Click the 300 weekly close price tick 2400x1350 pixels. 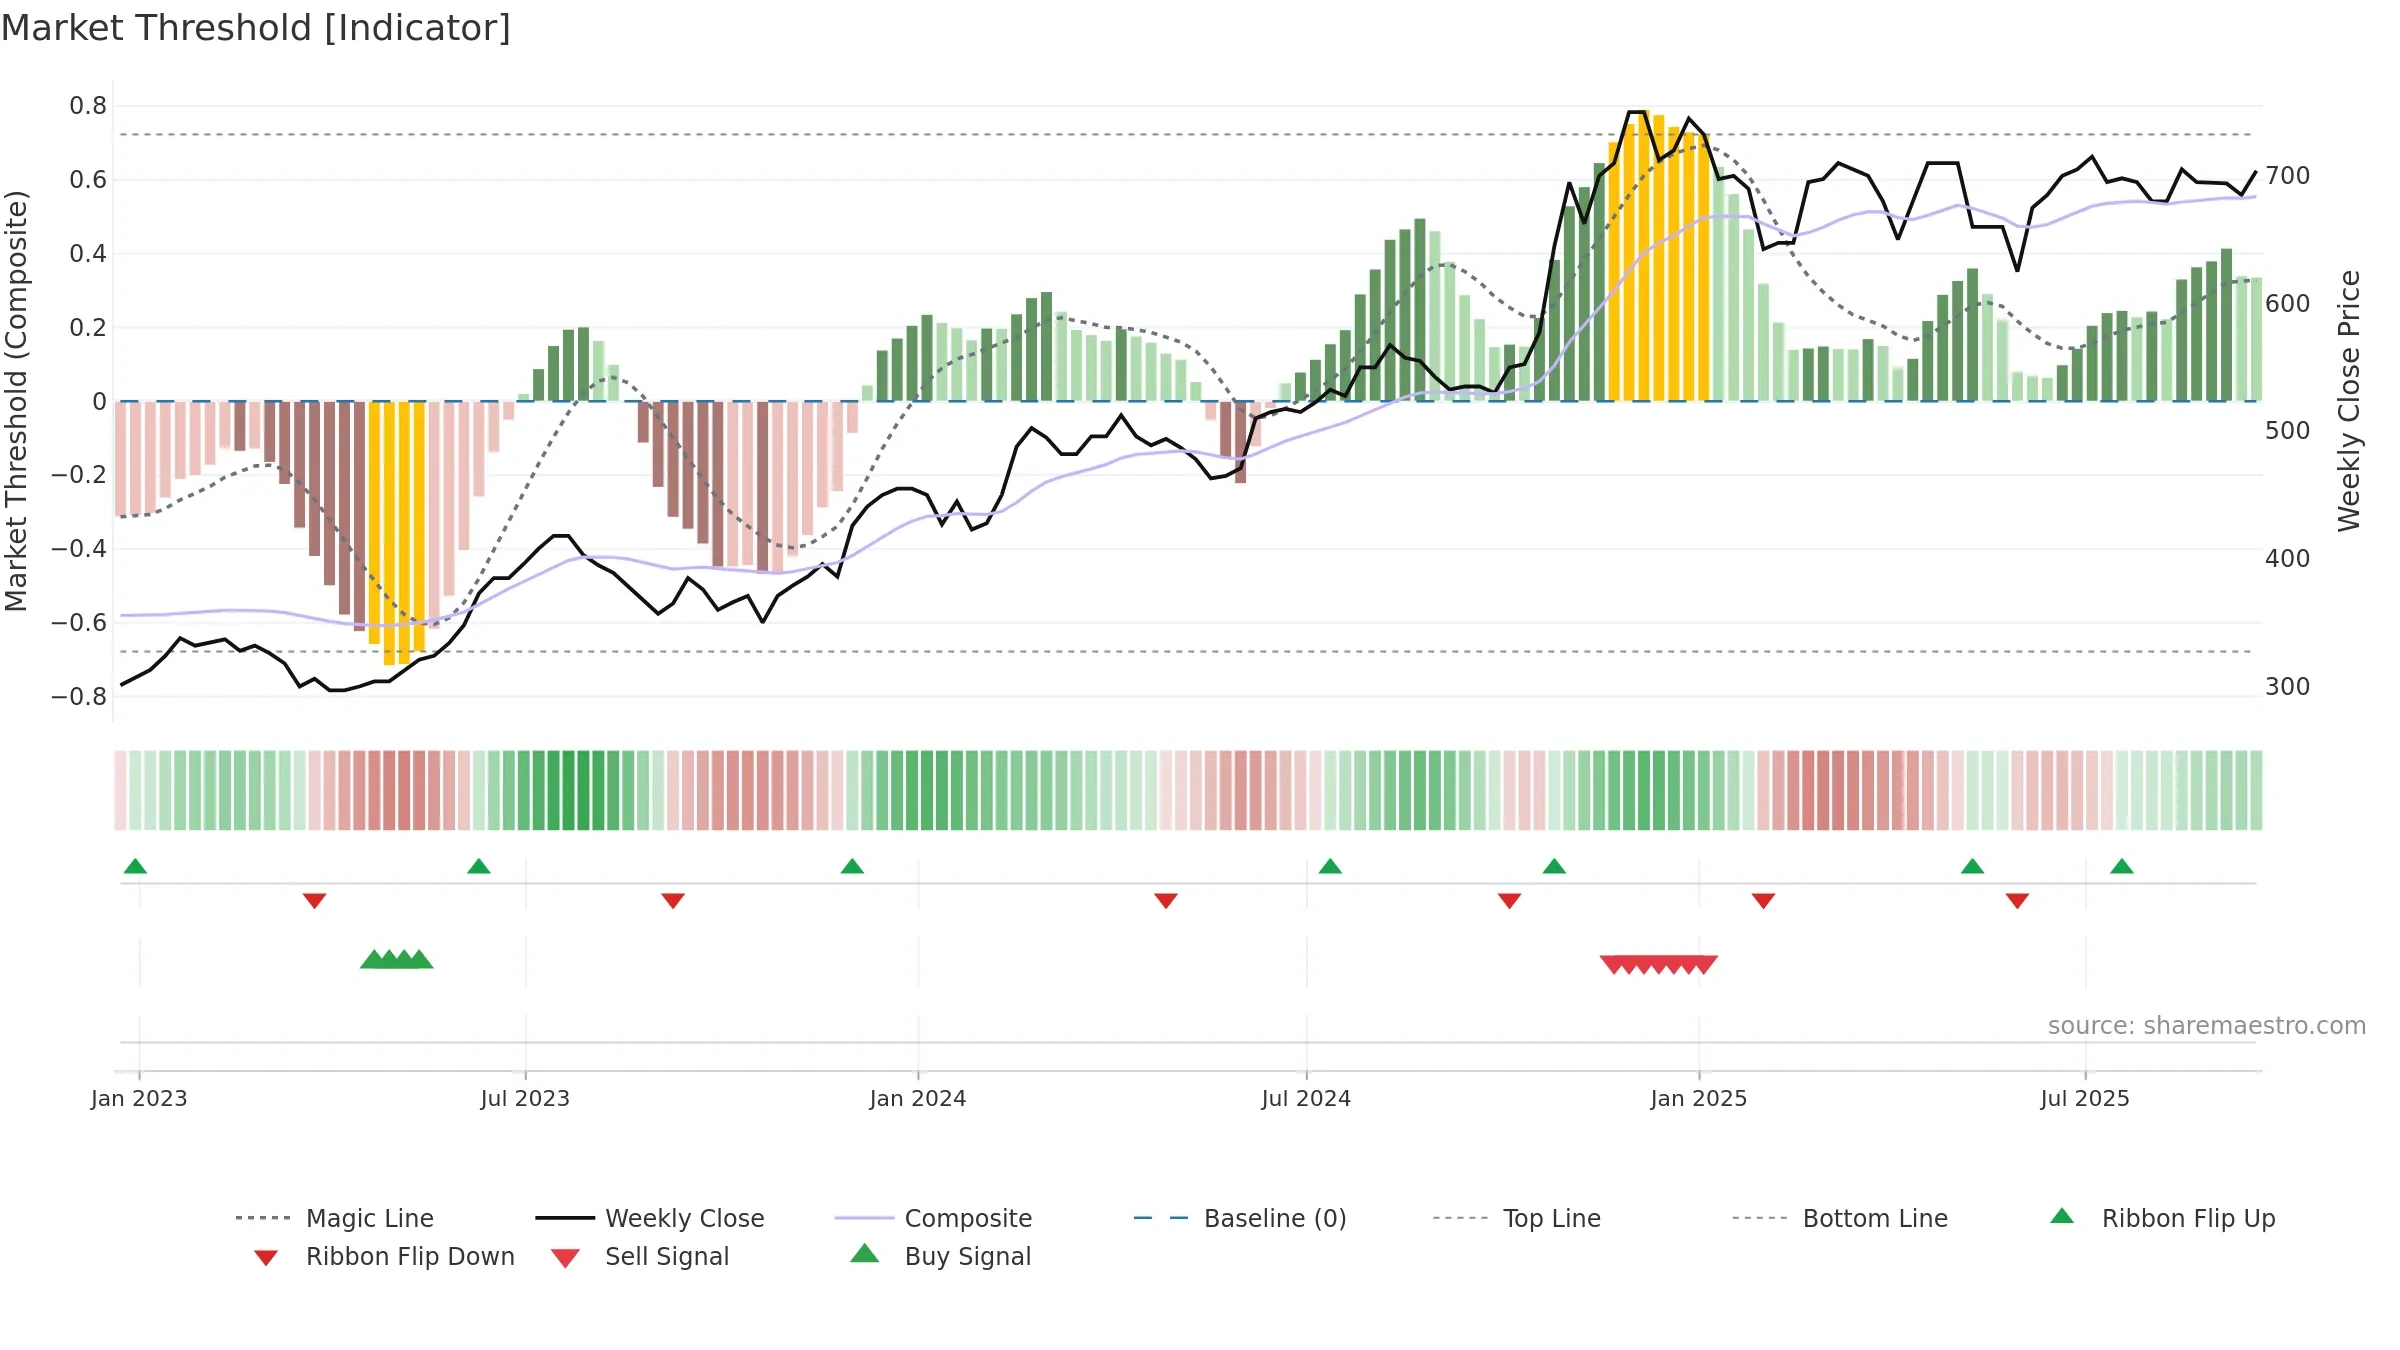point(2288,687)
